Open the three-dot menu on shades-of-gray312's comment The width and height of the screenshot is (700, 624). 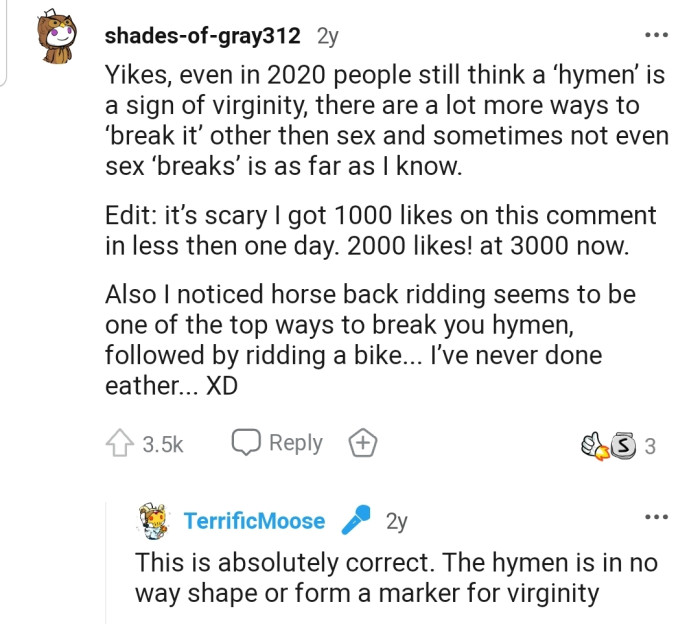point(656,36)
